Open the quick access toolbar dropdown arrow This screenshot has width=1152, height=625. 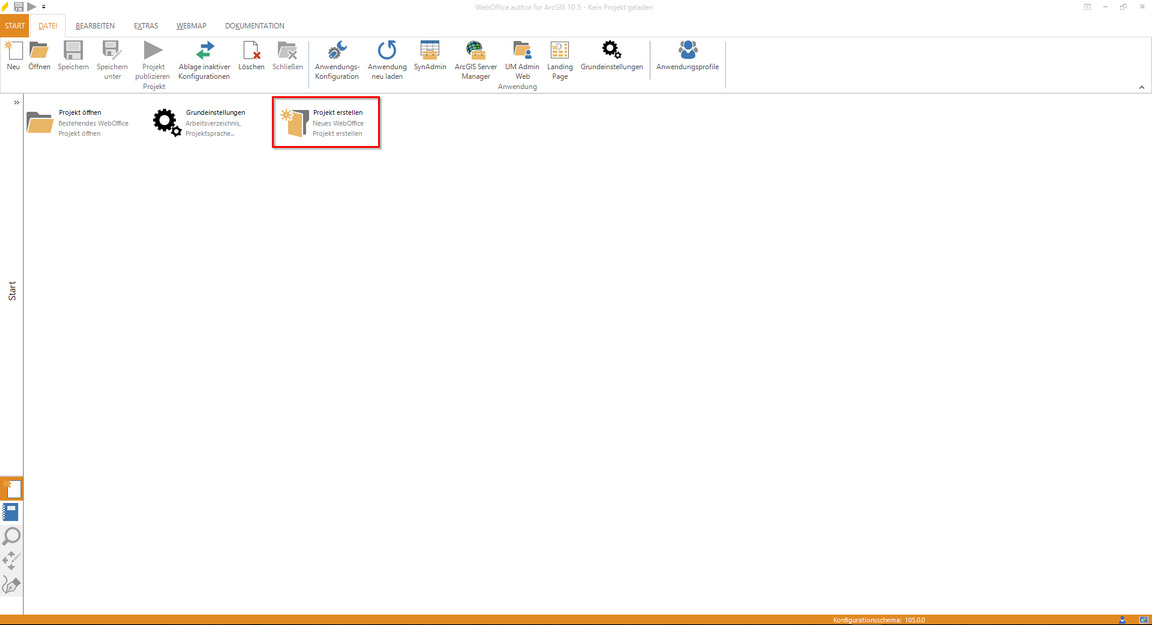pos(44,7)
